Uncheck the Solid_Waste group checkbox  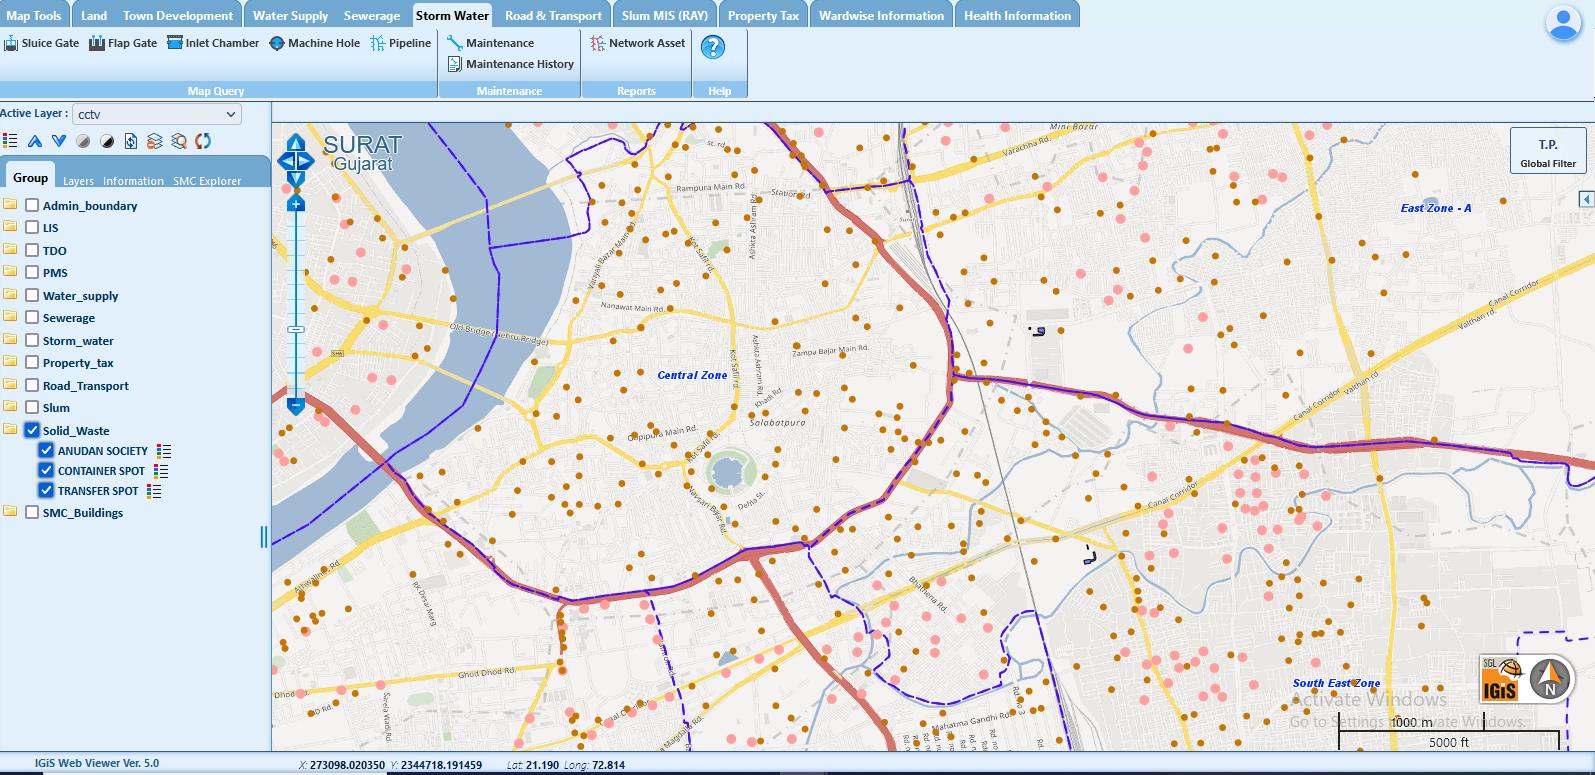(32, 430)
